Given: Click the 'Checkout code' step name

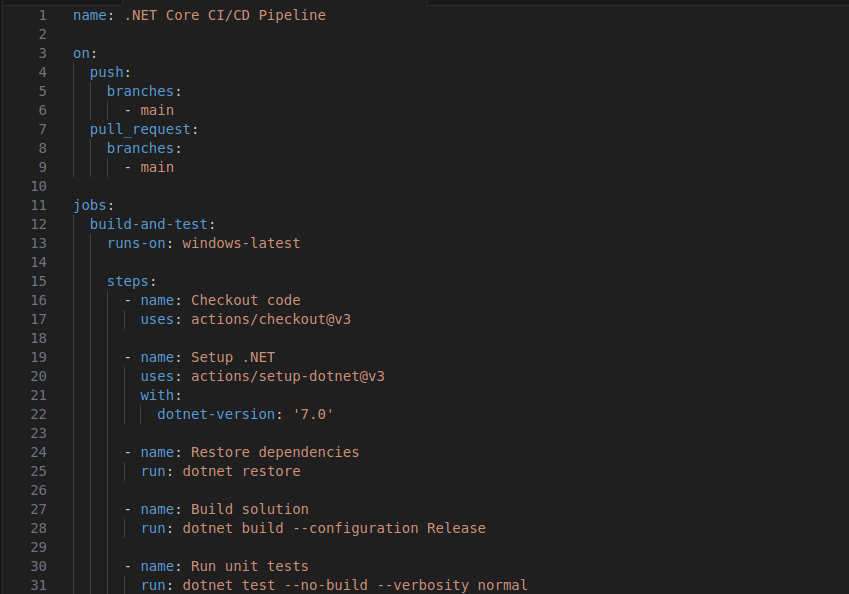Looking at the screenshot, I should 245,300.
